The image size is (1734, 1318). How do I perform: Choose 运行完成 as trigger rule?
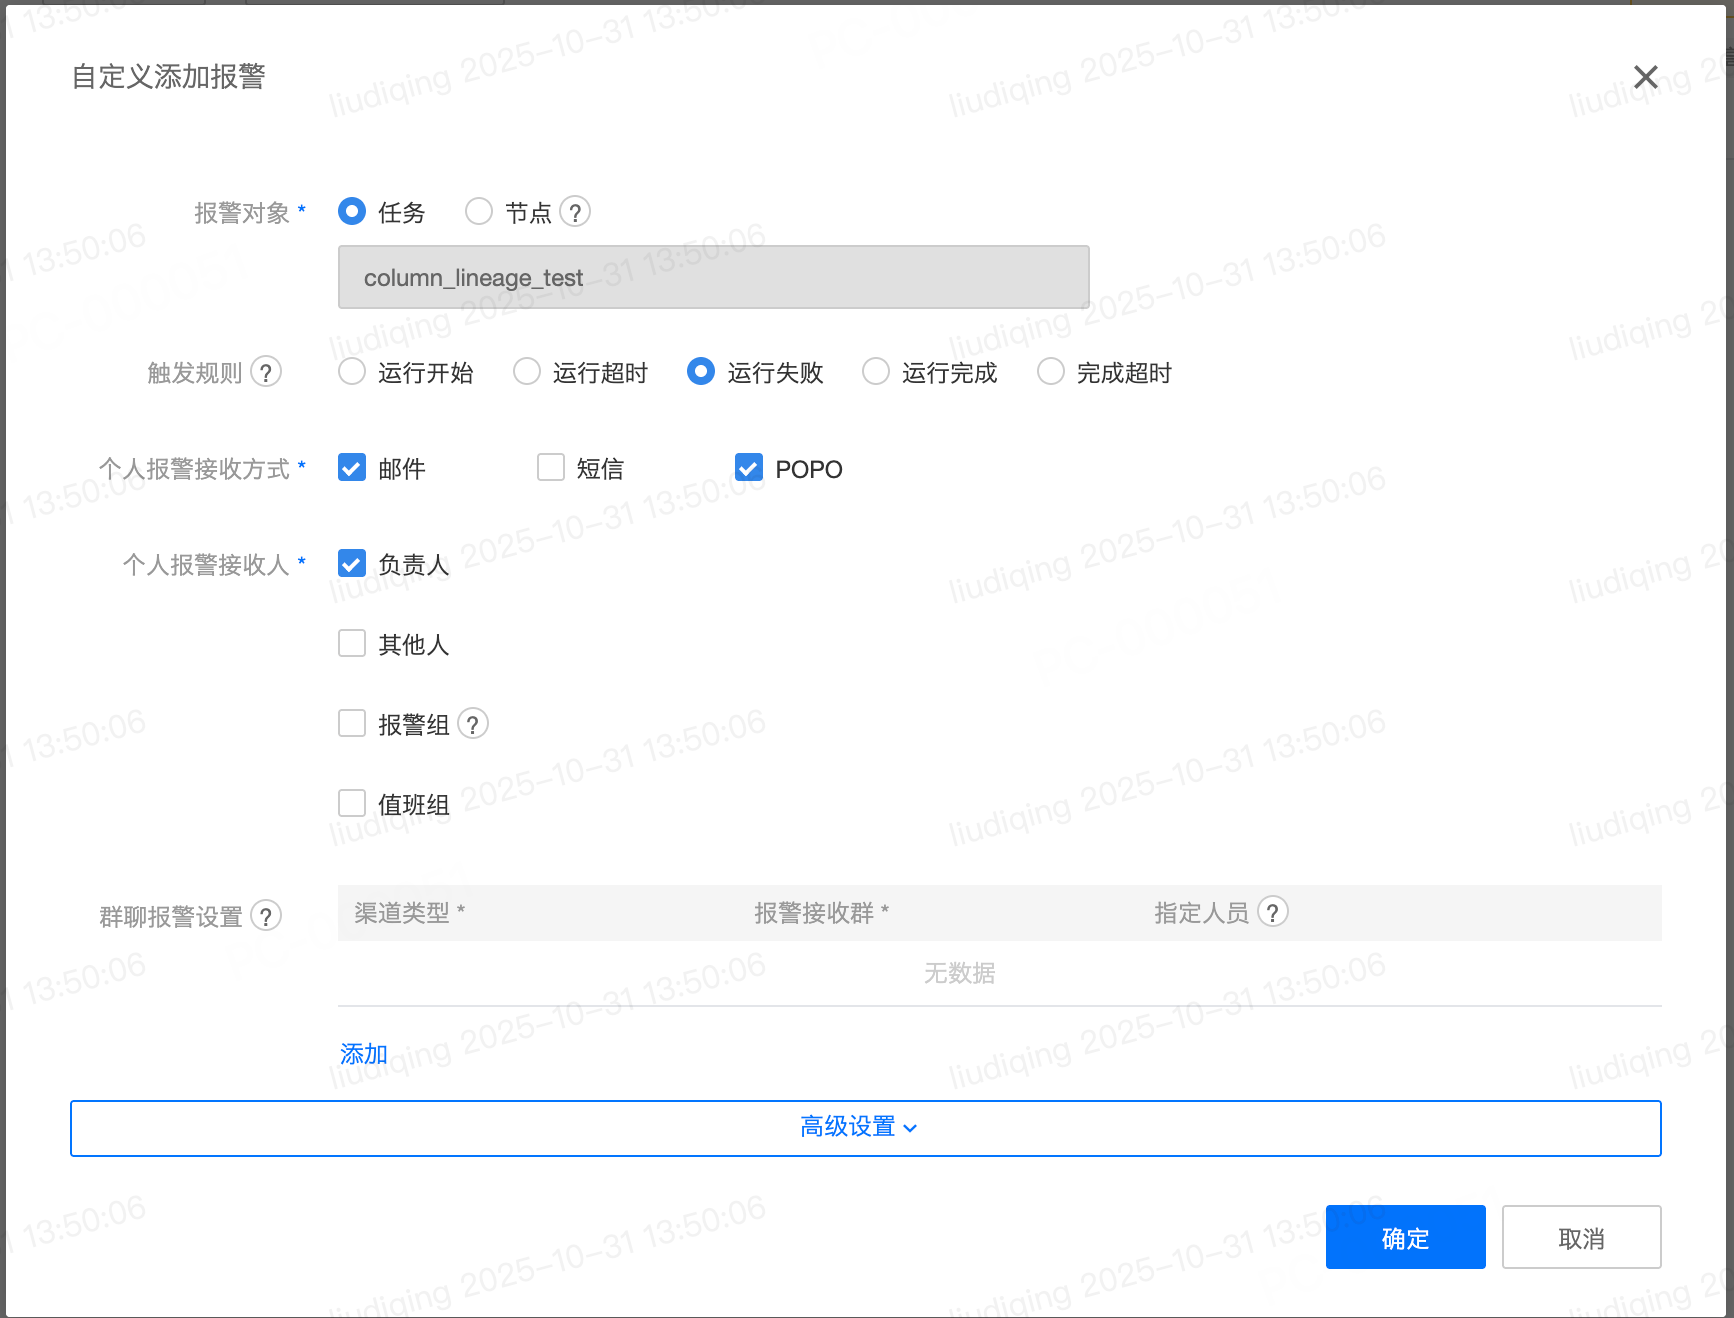click(876, 372)
